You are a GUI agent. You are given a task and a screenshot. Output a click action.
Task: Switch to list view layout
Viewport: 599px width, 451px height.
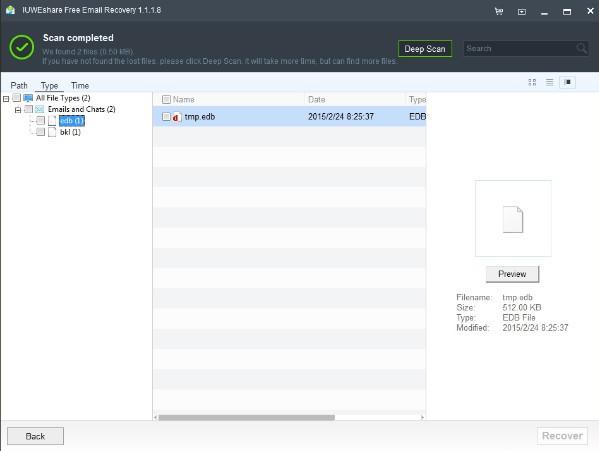point(549,82)
